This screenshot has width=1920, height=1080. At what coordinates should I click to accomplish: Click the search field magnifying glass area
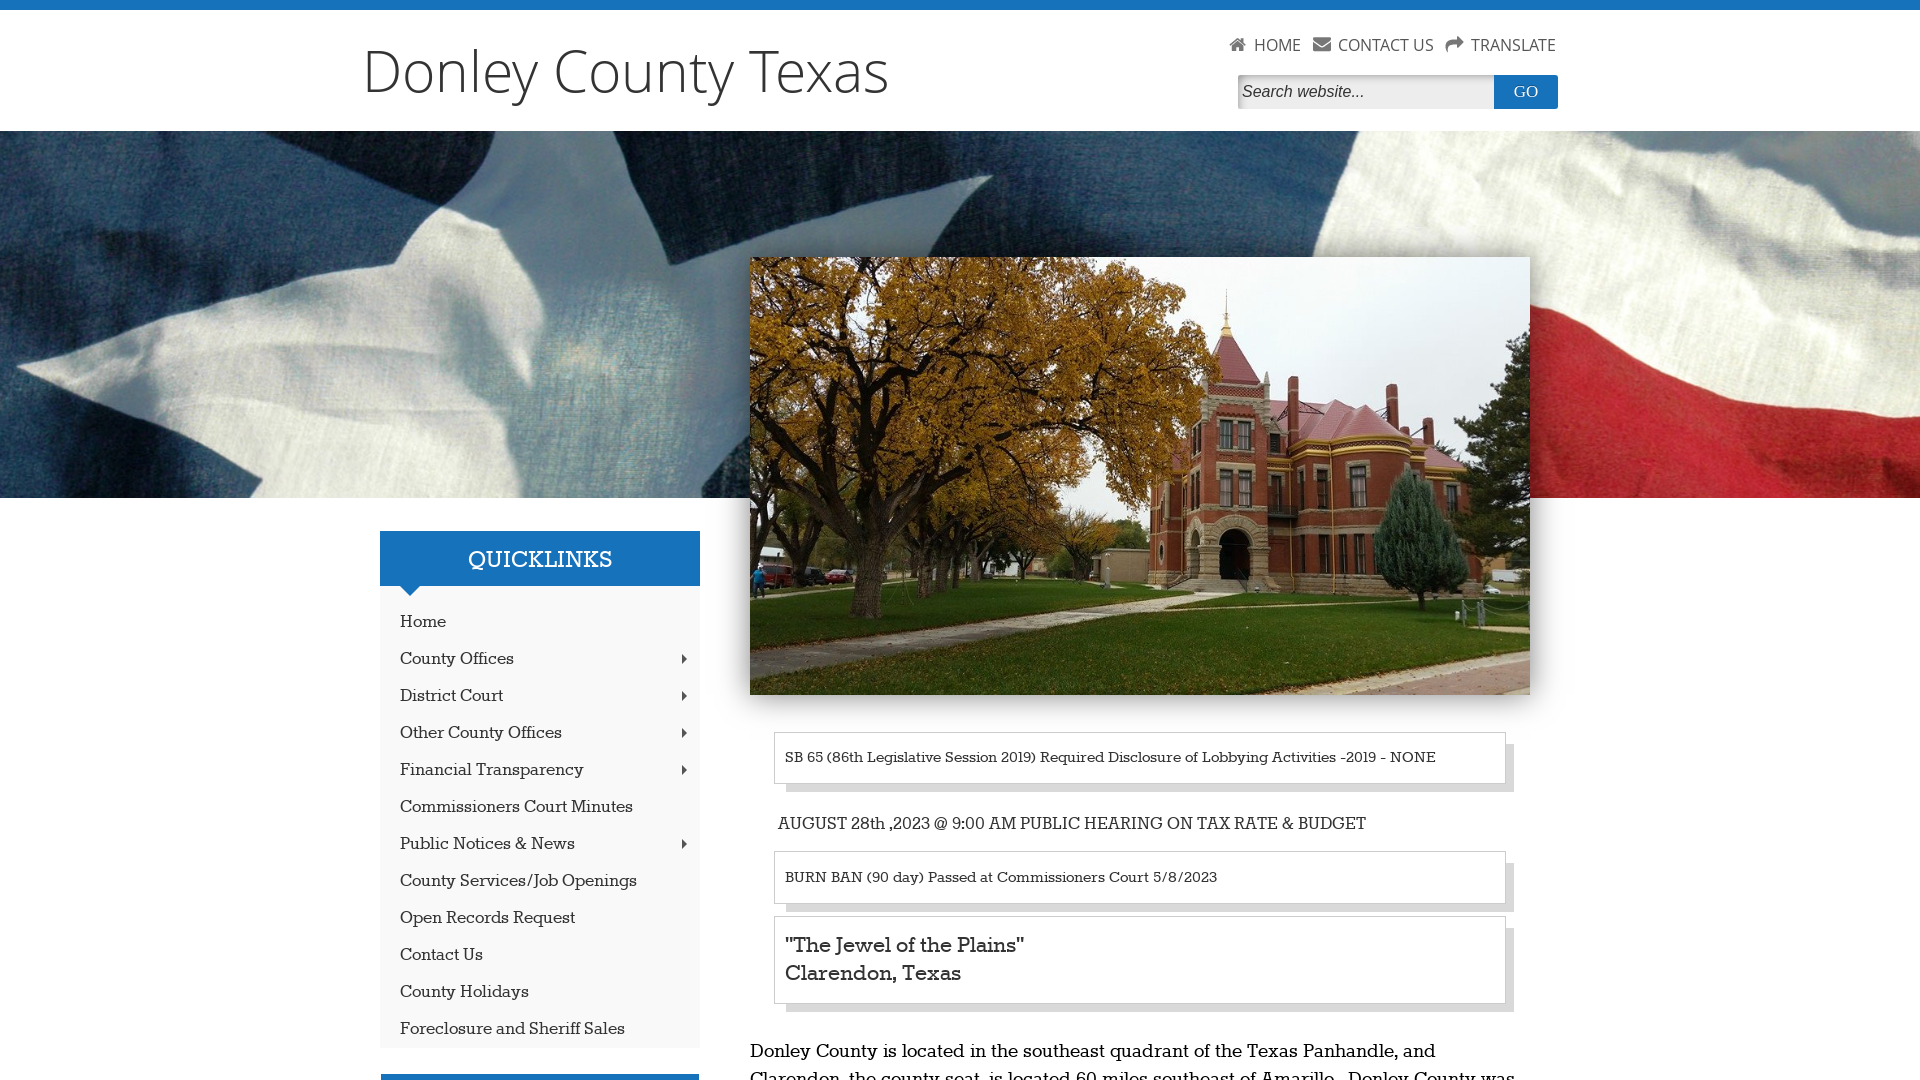pos(1365,91)
